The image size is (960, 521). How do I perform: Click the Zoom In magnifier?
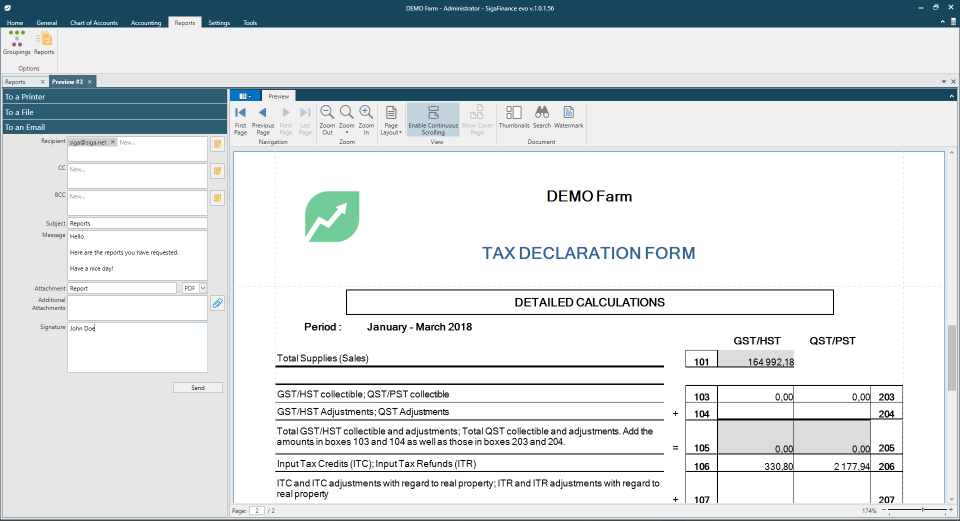click(366, 120)
